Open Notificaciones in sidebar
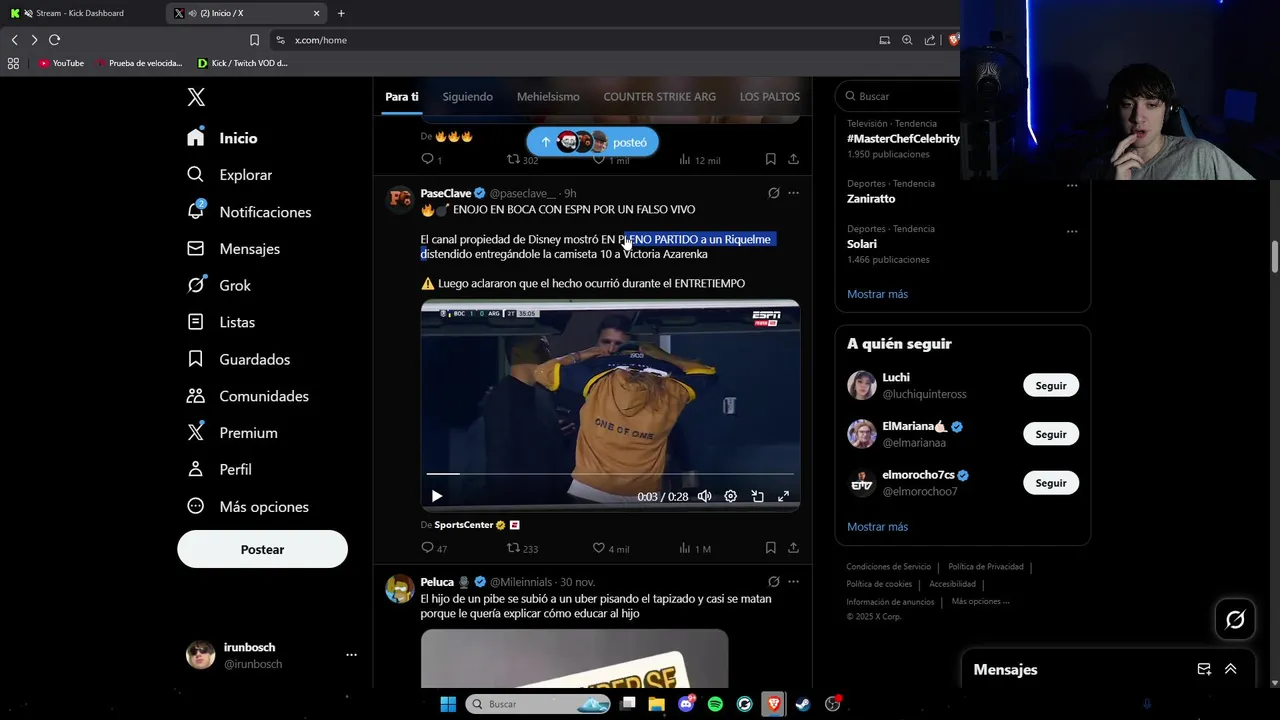The height and width of the screenshot is (720, 1280). [x=249, y=212]
